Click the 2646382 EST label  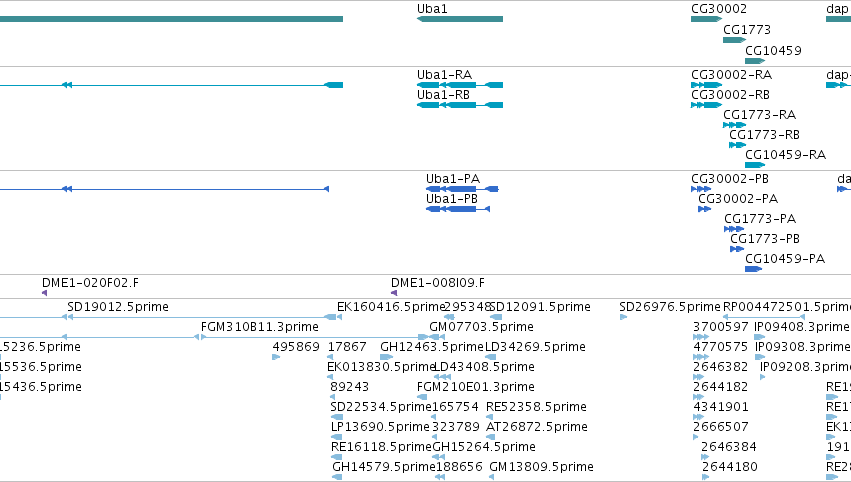[x=721, y=367]
